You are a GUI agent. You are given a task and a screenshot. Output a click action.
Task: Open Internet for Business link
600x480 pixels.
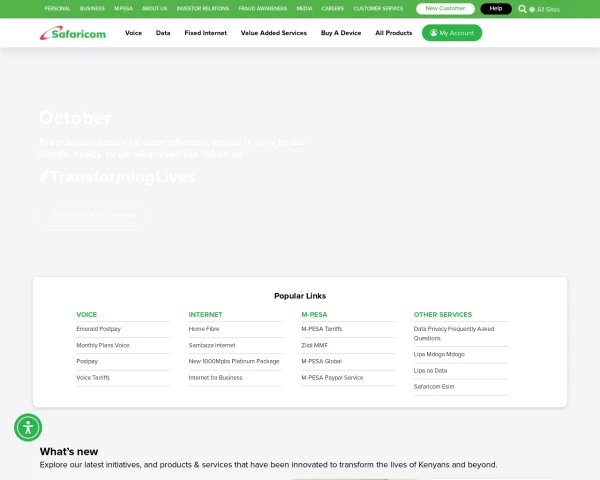(x=215, y=377)
